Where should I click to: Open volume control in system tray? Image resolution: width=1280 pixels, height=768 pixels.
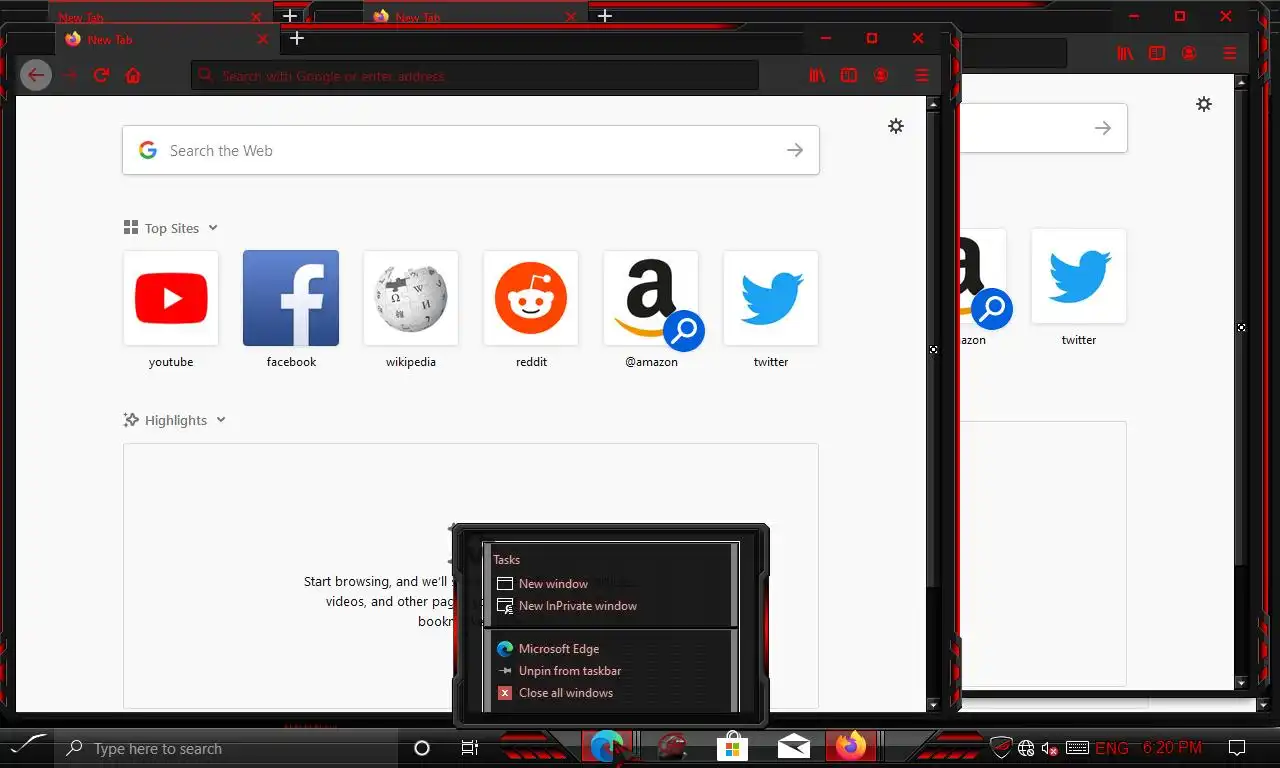tap(1050, 748)
